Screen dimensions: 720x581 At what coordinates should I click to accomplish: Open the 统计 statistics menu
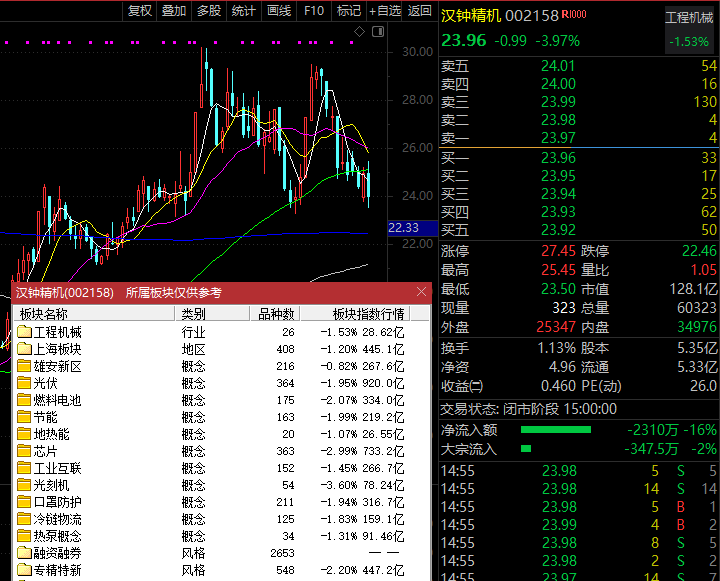pyautogui.click(x=243, y=11)
